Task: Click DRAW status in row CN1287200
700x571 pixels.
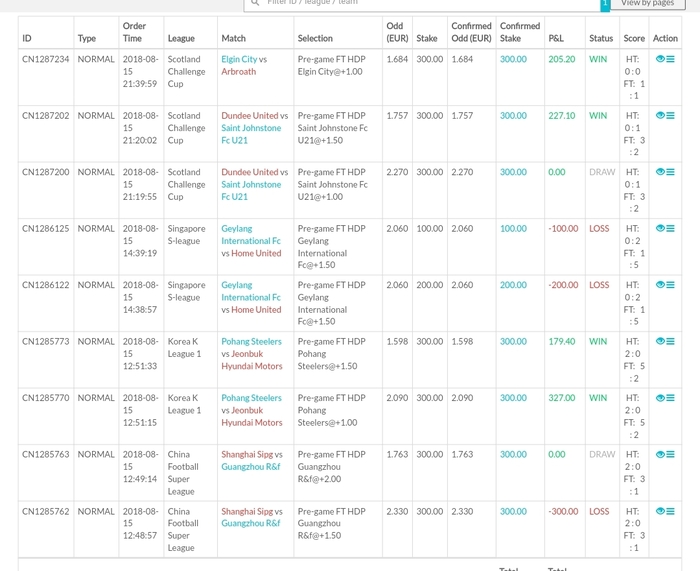Action: pos(602,172)
